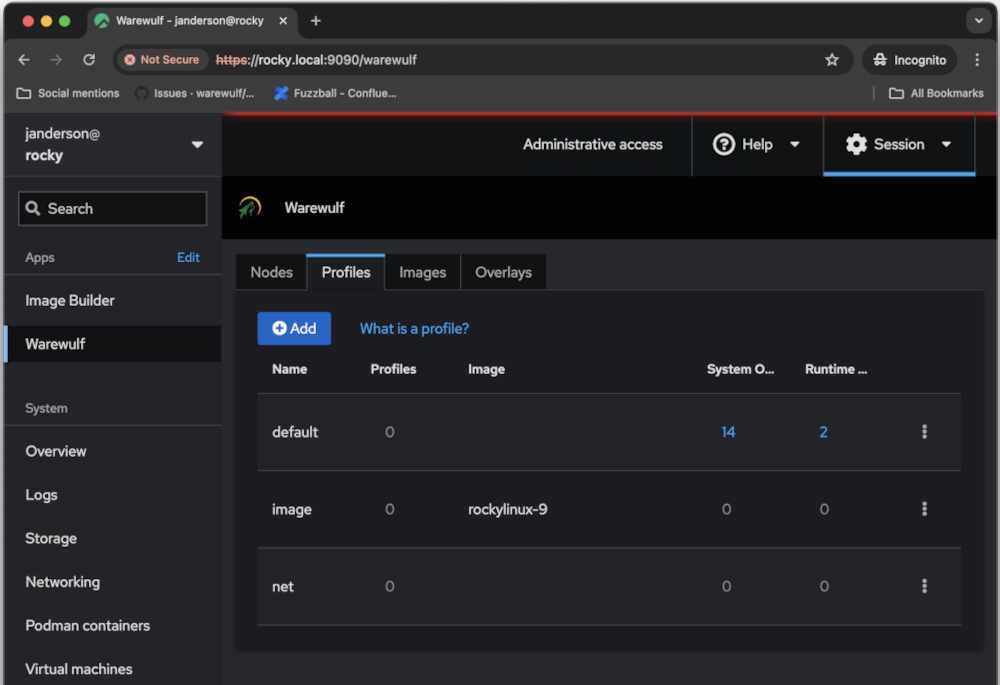Click system overlays count 14 for default
Image resolution: width=1000 pixels, height=685 pixels.
point(728,432)
